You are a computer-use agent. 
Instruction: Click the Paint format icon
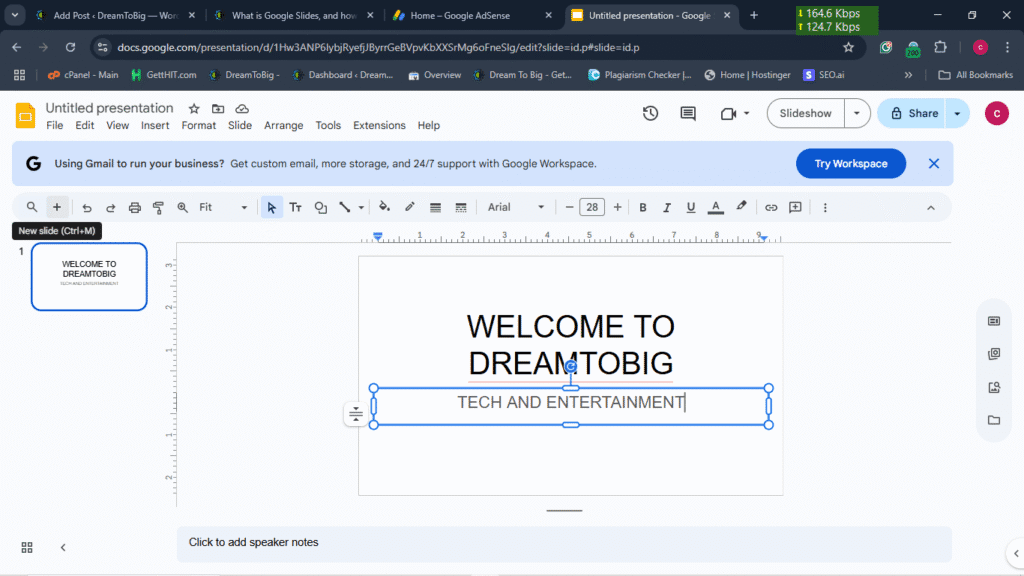point(158,207)
